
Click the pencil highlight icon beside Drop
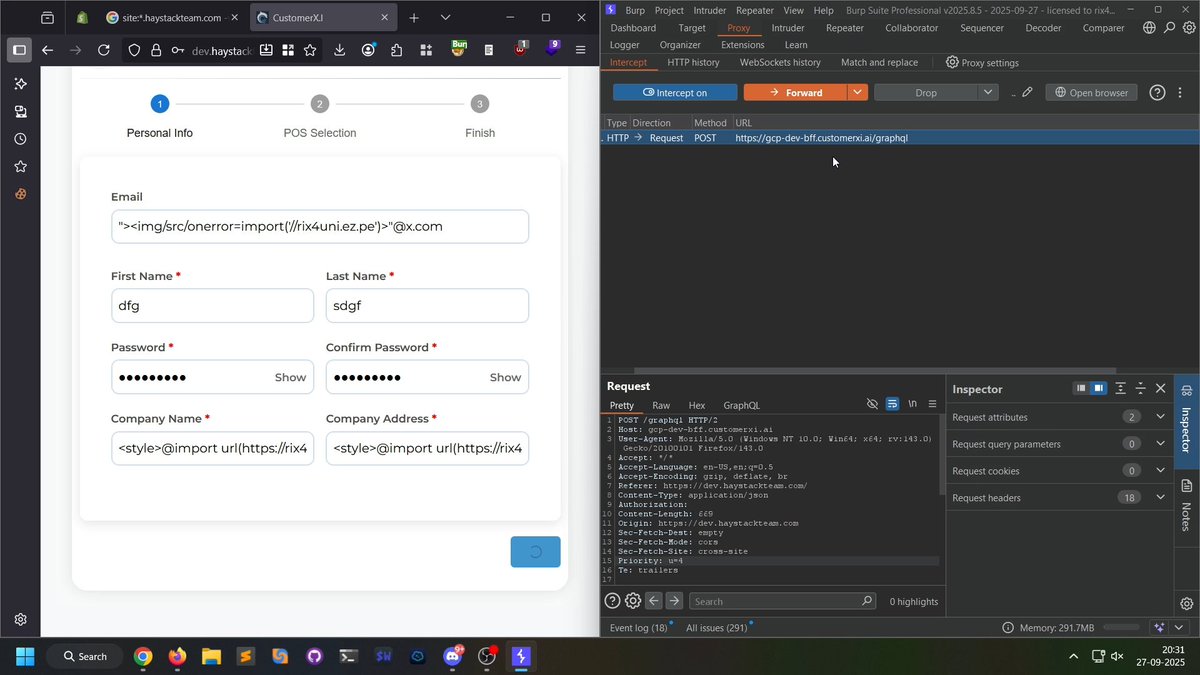[1027, 92]
